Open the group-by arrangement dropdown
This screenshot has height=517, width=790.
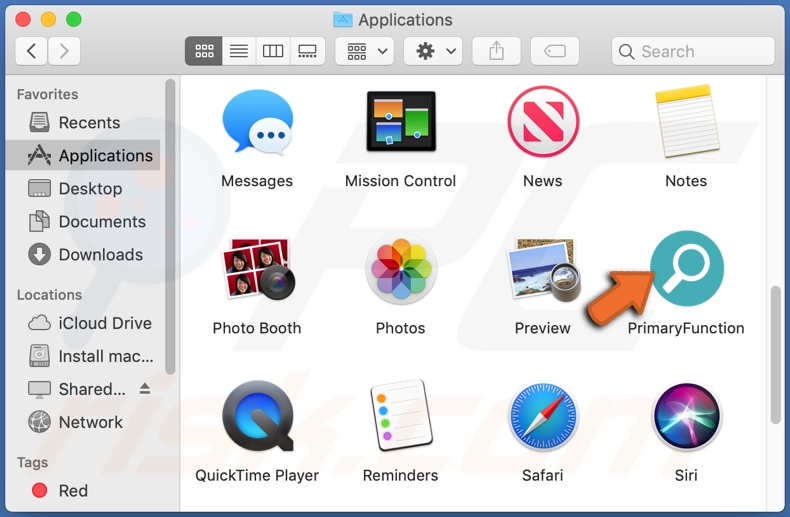pyautogui.click(x=365, y=51)
